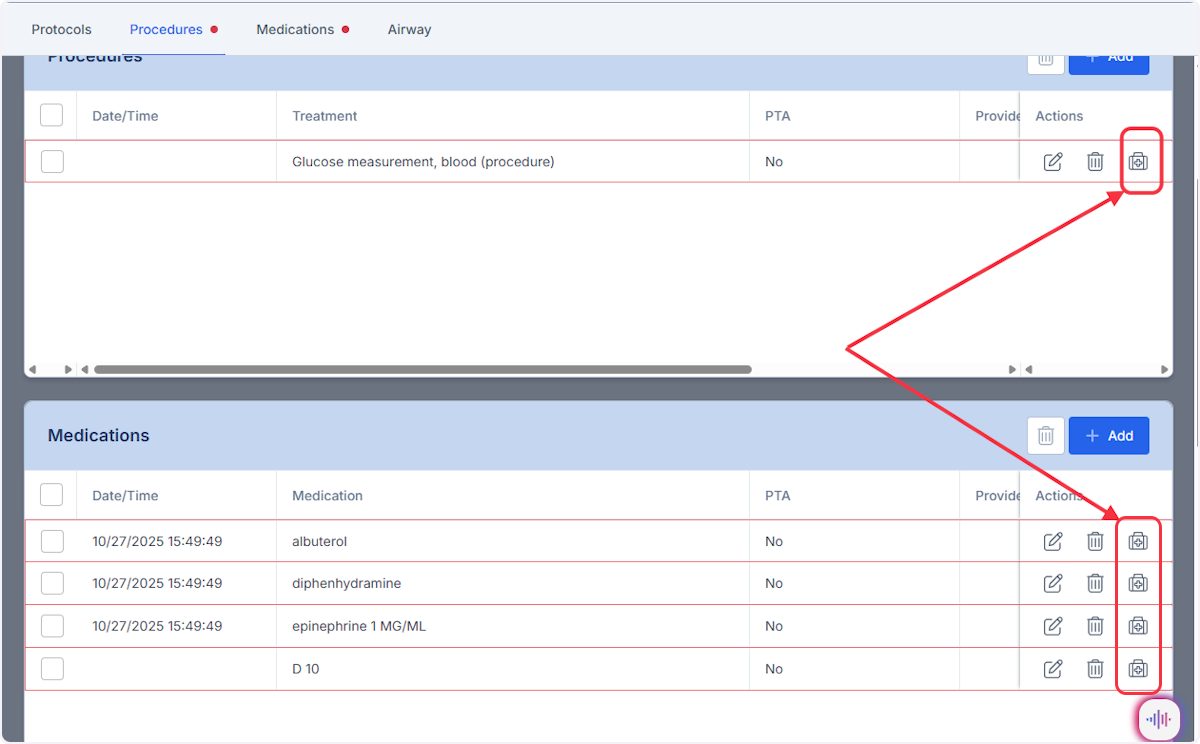The image size is (1200, 744).
Task: Click the Procedures table scroll right arrow
Action: [x=1014, y=369]
